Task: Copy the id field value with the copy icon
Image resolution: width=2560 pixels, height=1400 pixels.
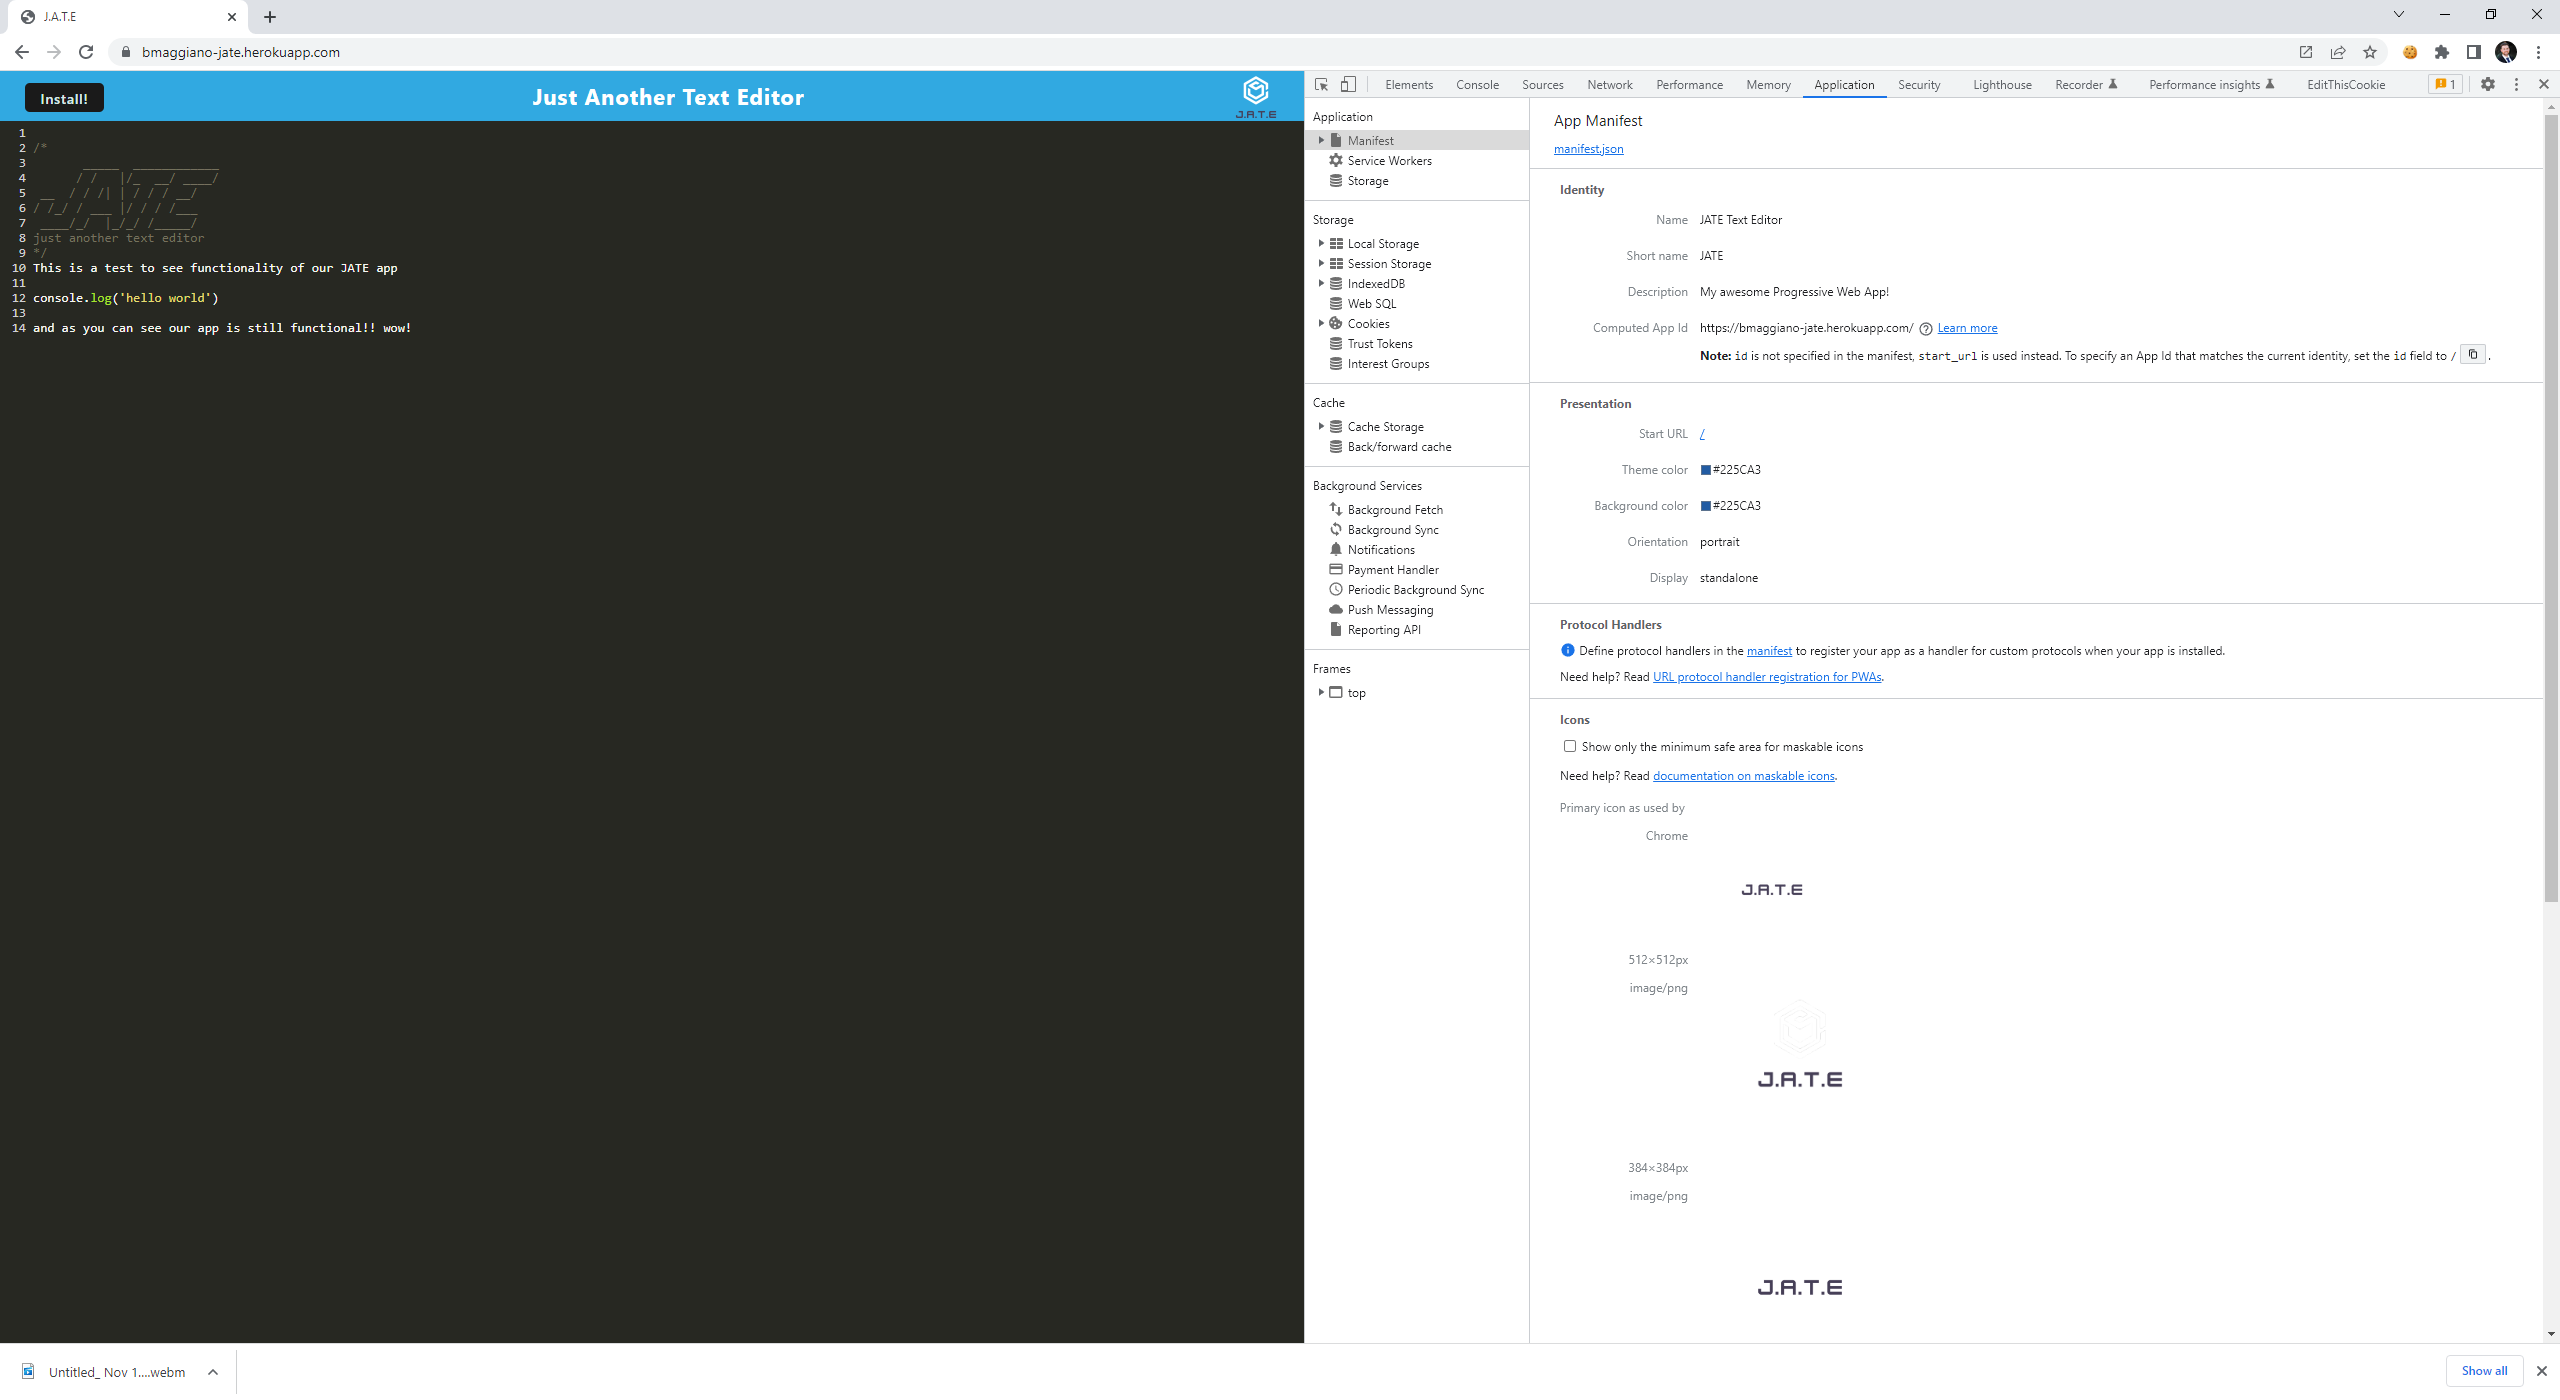Action: click(2472, 354)
